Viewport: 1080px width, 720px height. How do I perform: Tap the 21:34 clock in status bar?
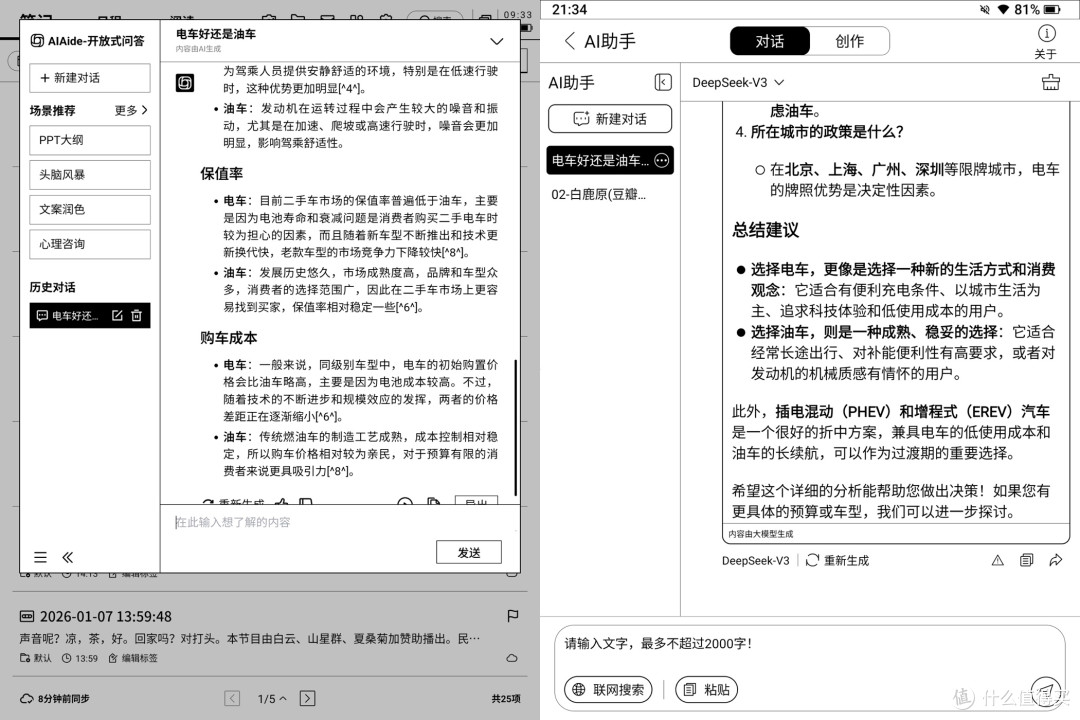(x=570, y=10)
